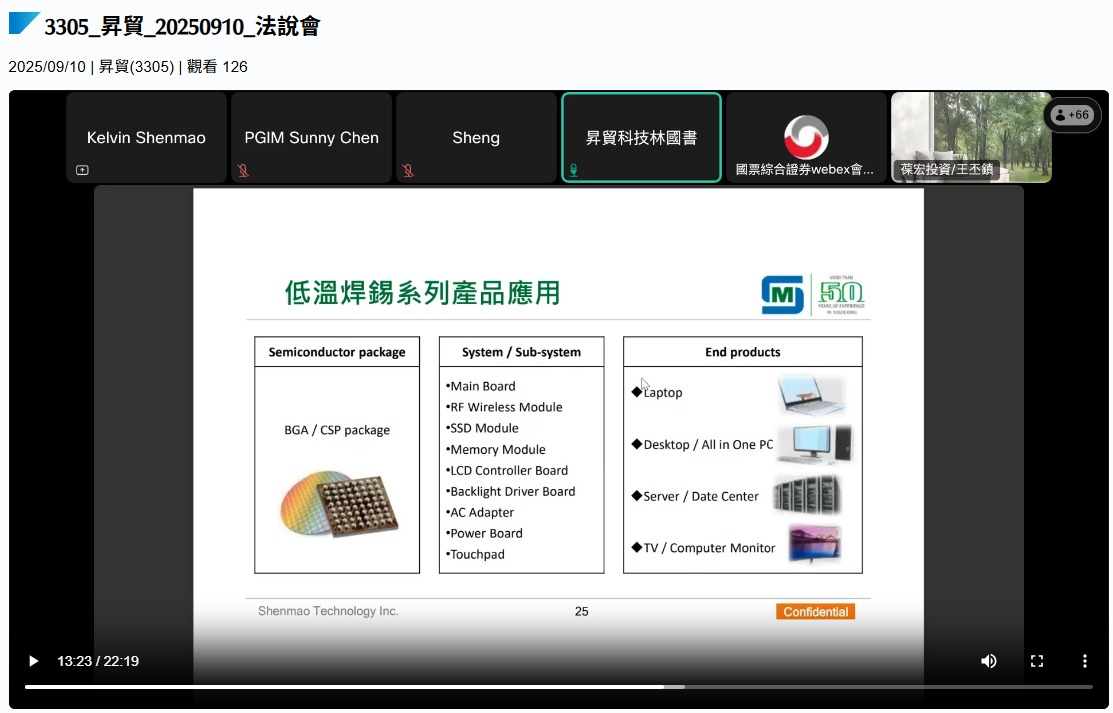Open video more options menu
Viewport: 1113px width, 713px height.
coord(1084,661)
